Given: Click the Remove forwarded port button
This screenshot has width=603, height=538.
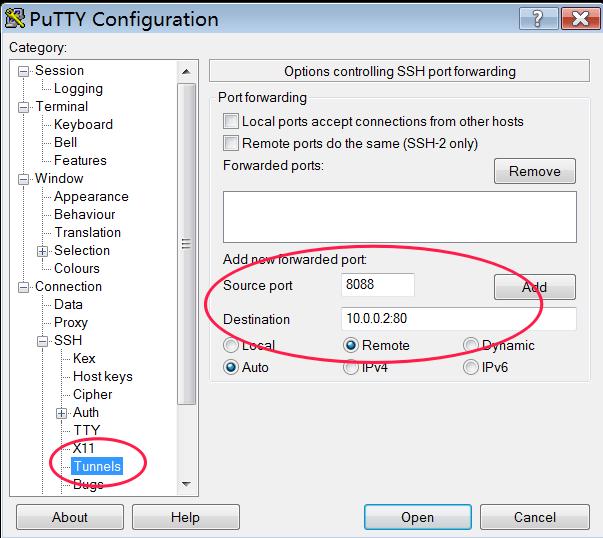Looking at the screenshot, I should coord(535,171).
